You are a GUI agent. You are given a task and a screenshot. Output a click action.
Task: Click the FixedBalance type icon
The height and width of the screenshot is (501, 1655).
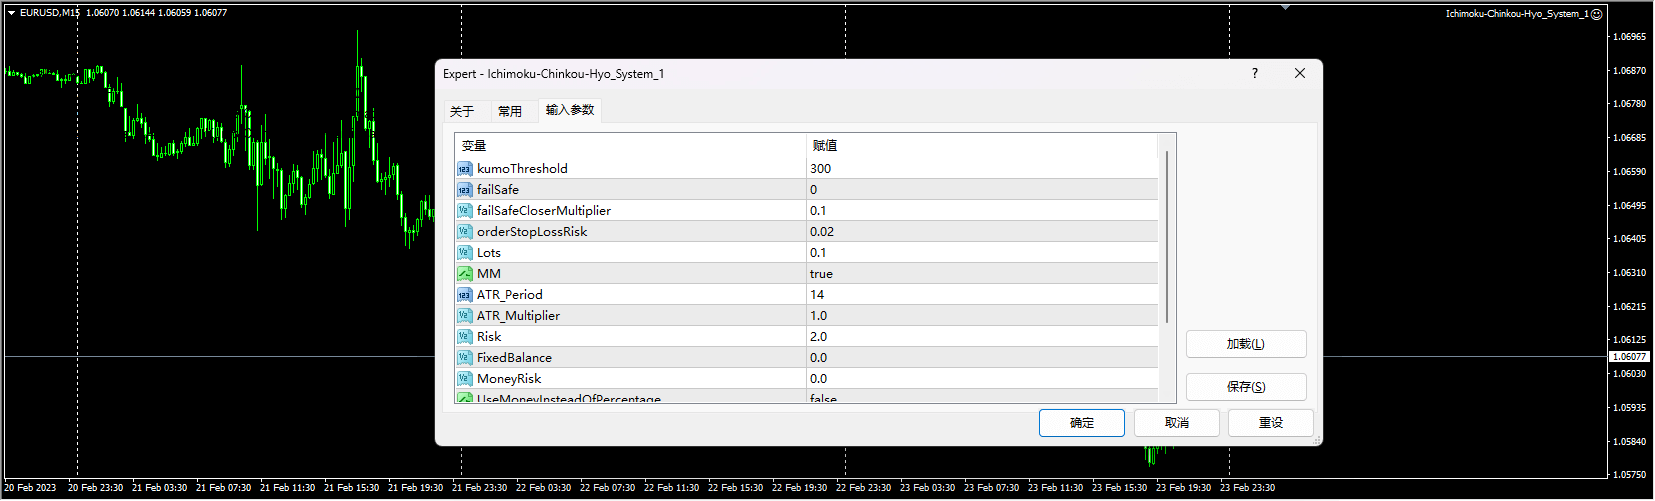465,358
